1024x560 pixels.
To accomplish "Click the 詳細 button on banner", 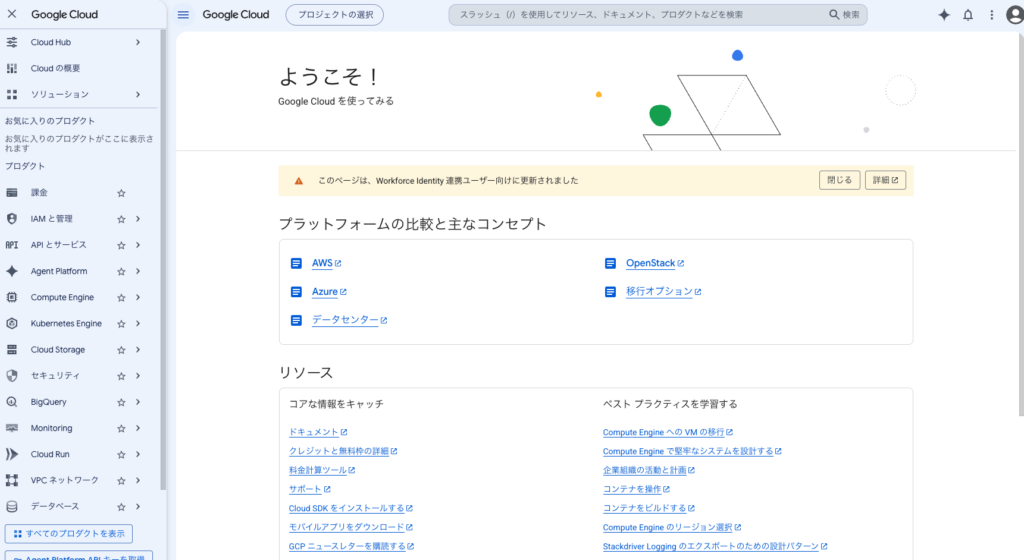I will [885, 180].
